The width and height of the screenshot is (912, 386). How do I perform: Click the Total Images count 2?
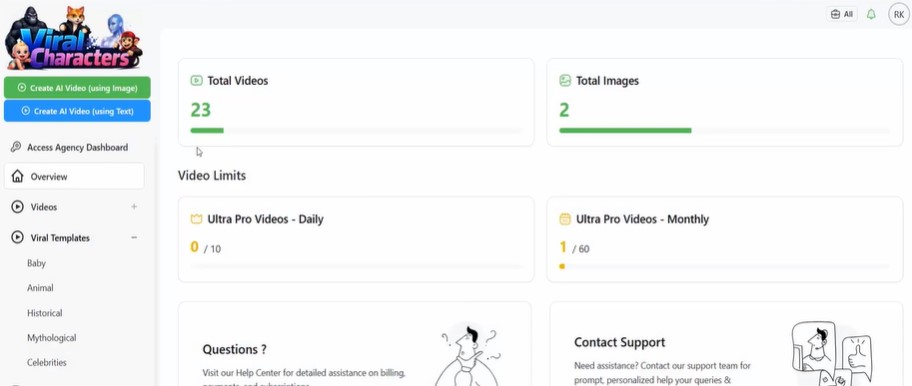[x=564, y=110]
